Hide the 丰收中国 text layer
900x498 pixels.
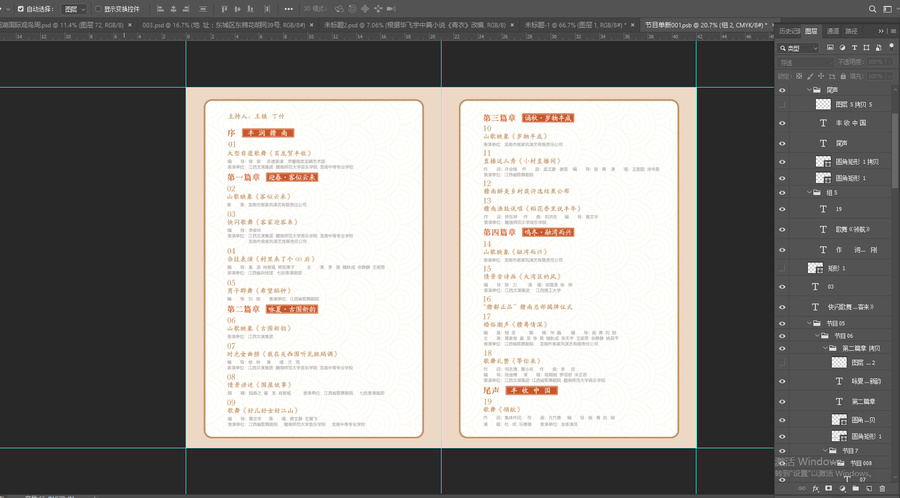tap(782, 123)
